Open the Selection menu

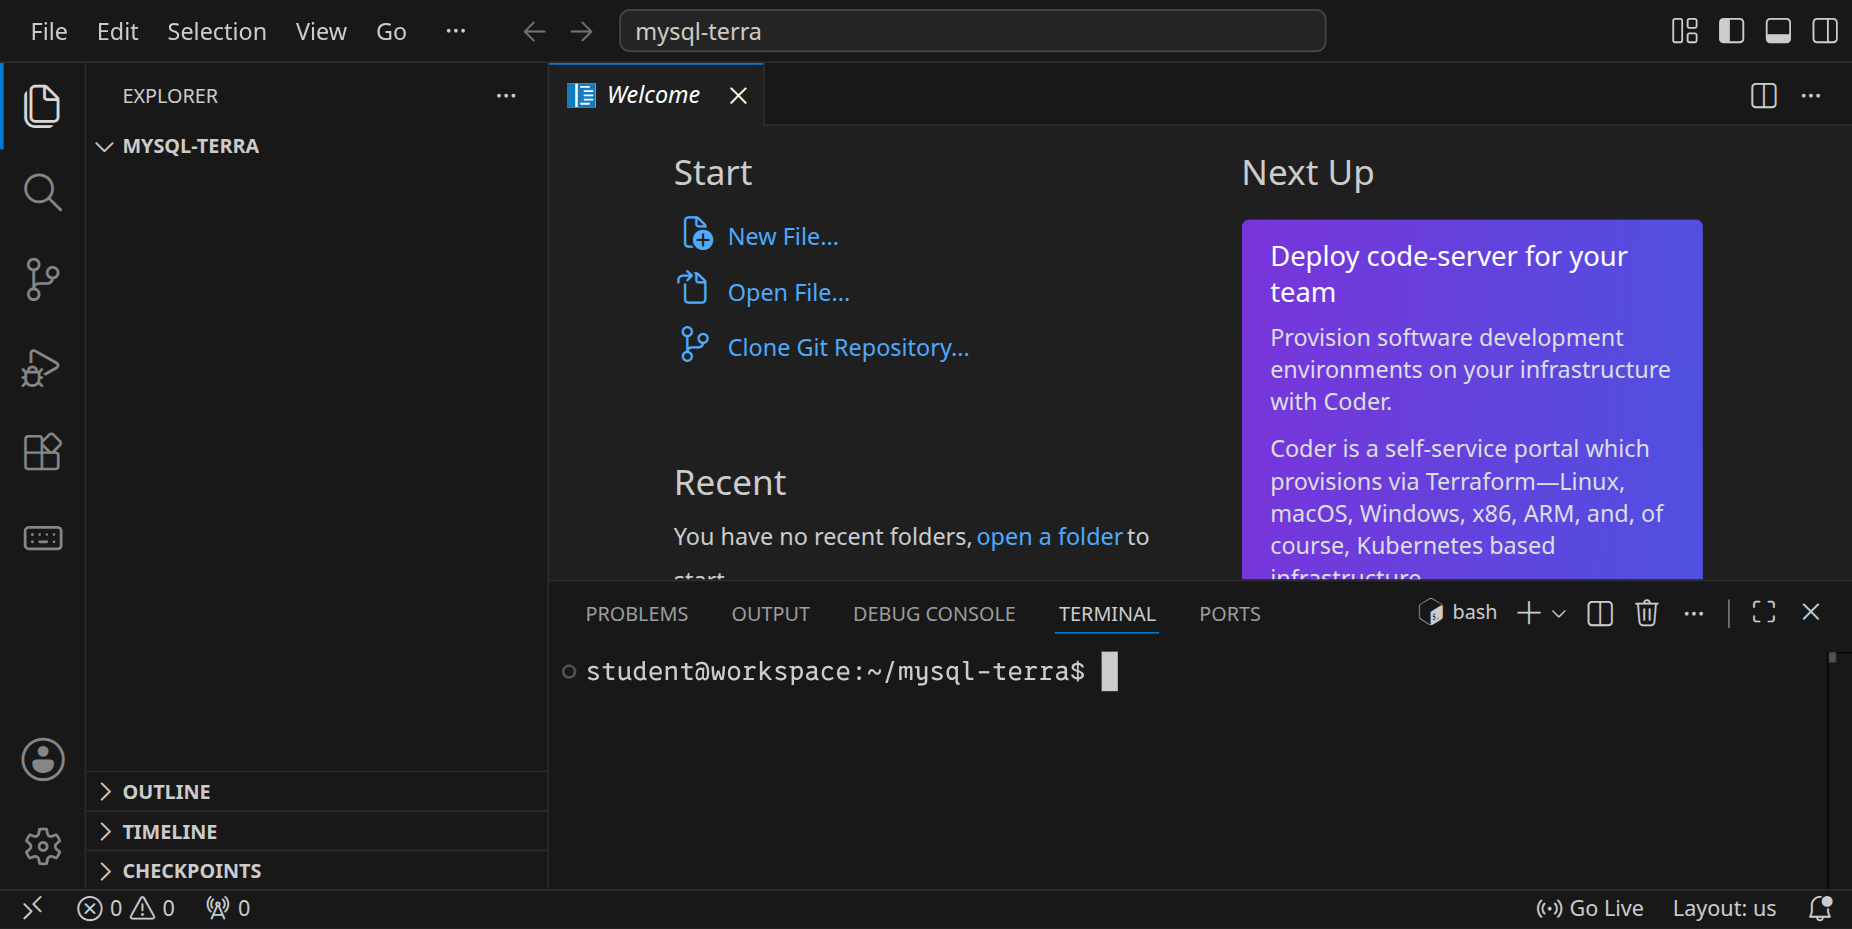[x=217, y=32]
